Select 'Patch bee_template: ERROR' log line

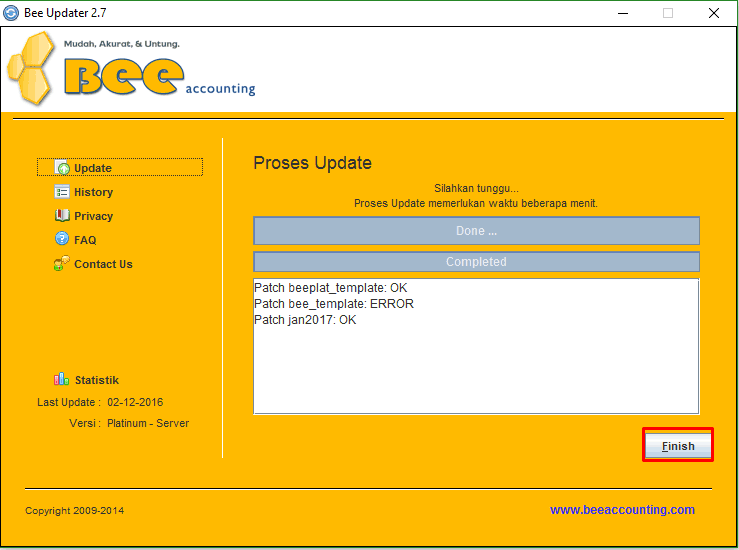coord(334,304)
